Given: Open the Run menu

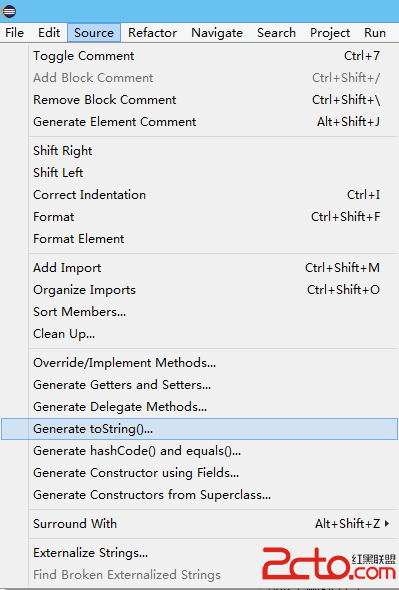Looking at the screenshot, I should [x=375, y=33].
